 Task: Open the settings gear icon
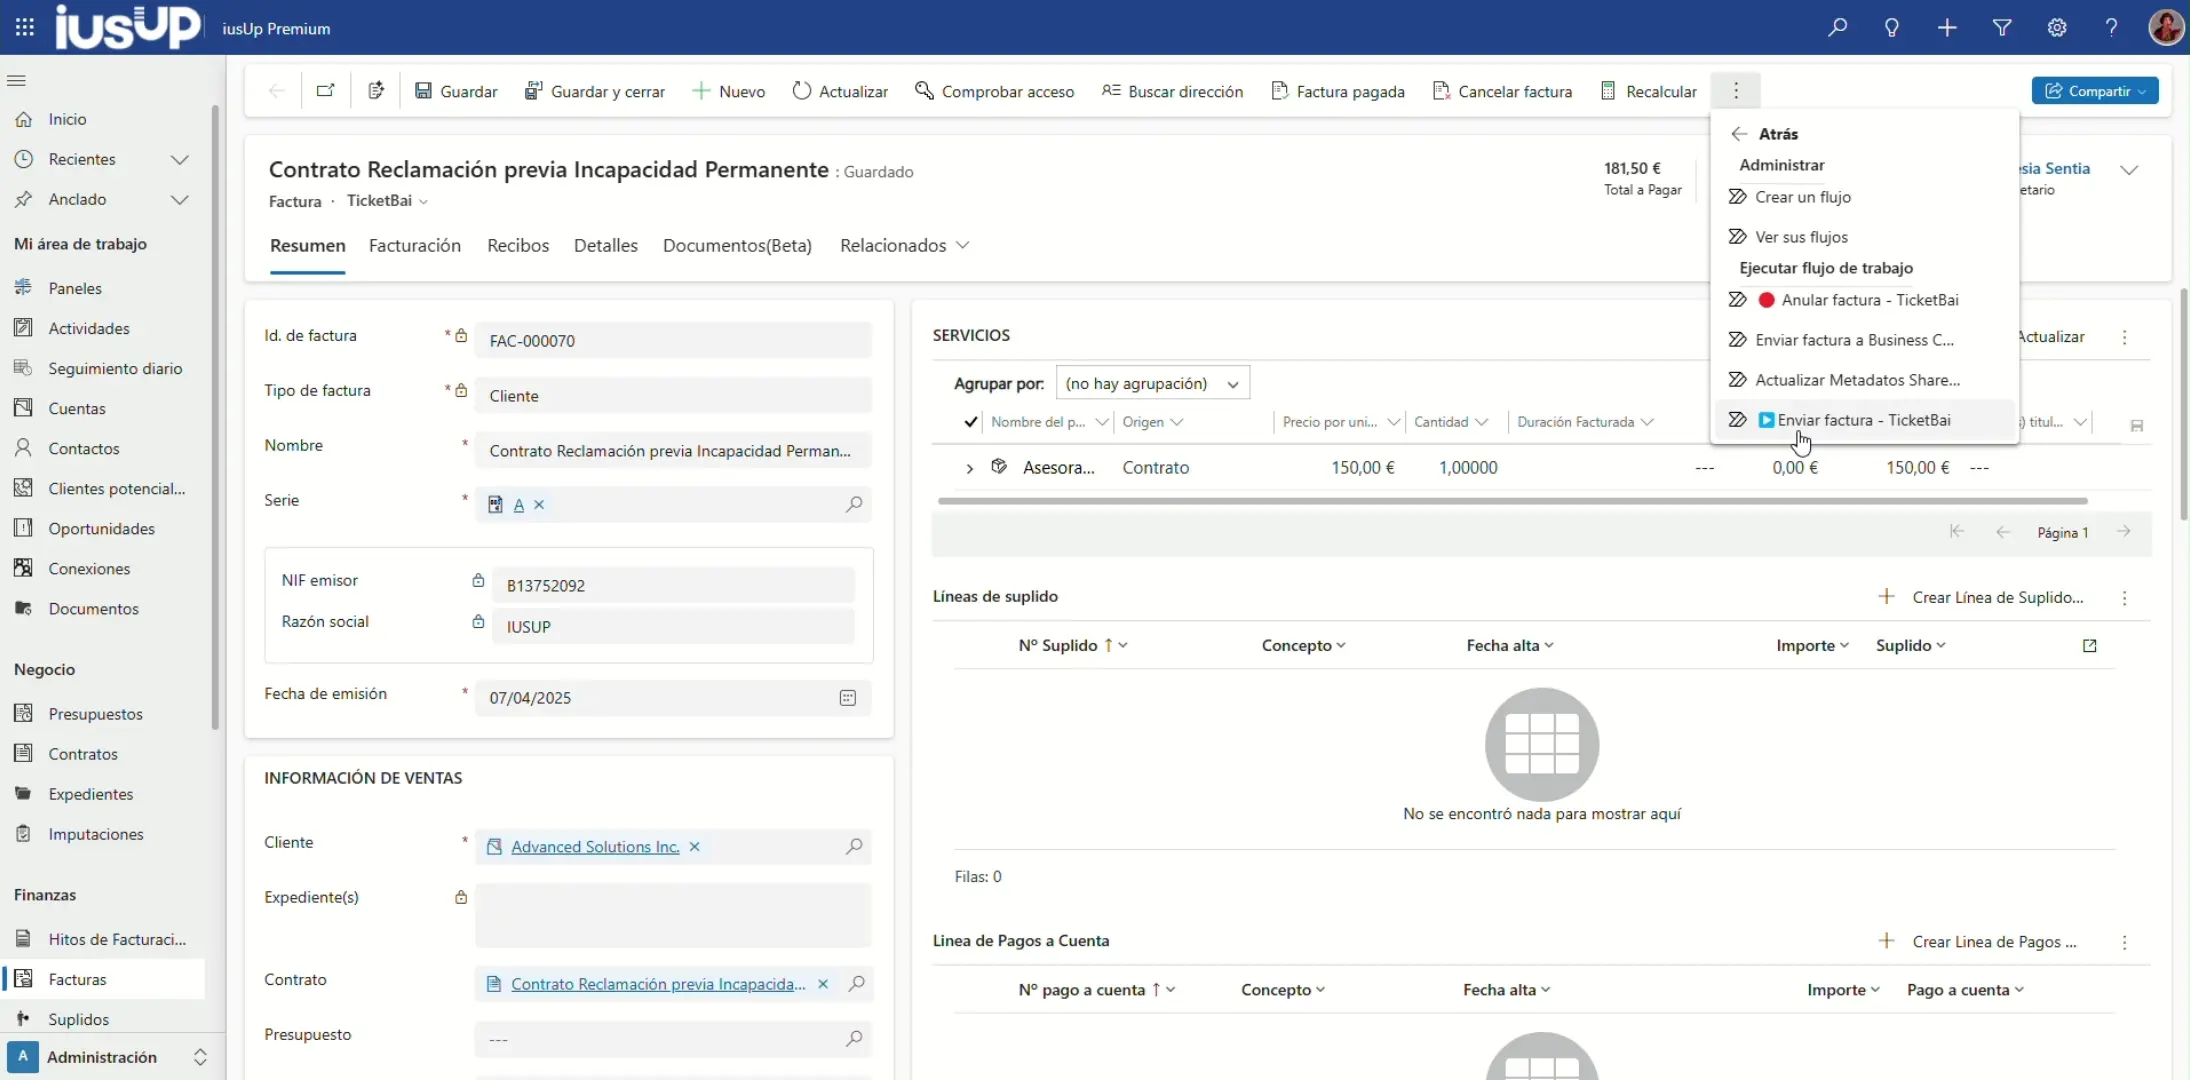click(2057, 28)
